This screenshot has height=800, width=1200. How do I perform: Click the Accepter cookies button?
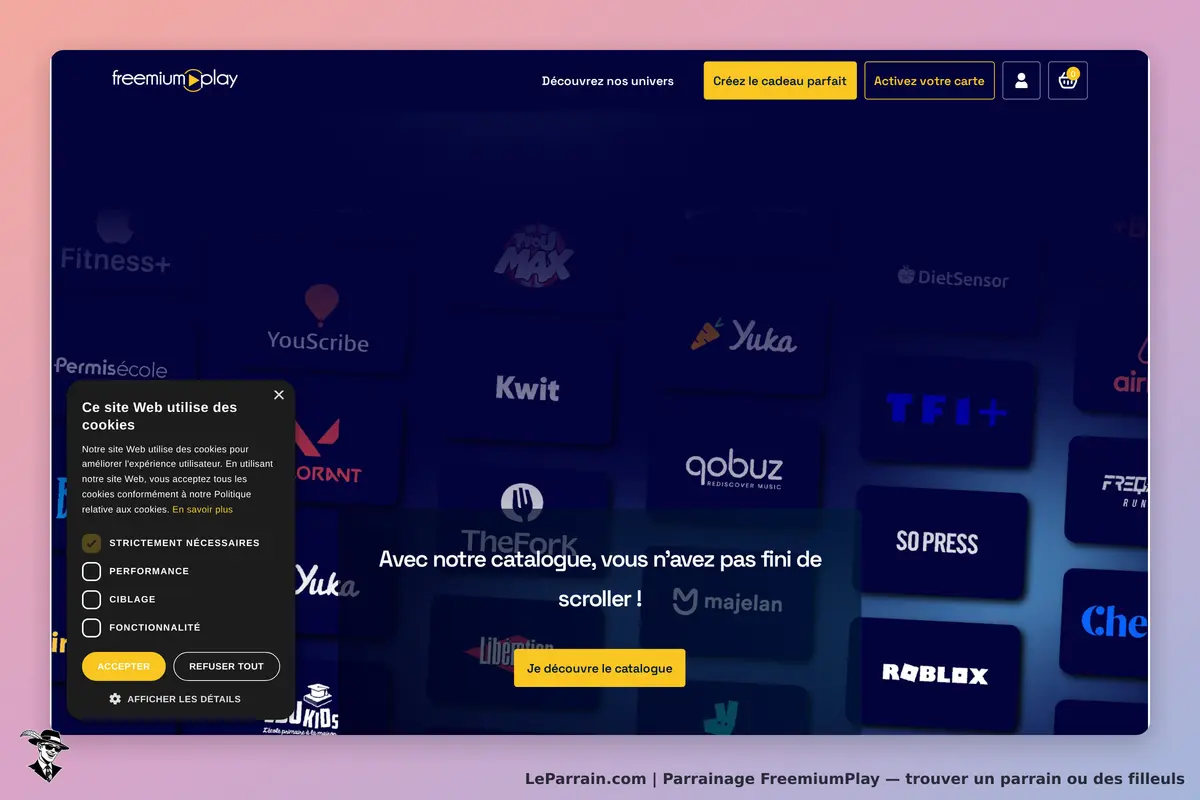pos(124,666)
